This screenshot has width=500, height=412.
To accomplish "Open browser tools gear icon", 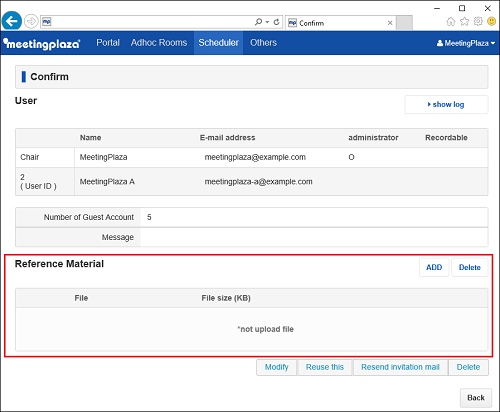I will pos(478,22).
